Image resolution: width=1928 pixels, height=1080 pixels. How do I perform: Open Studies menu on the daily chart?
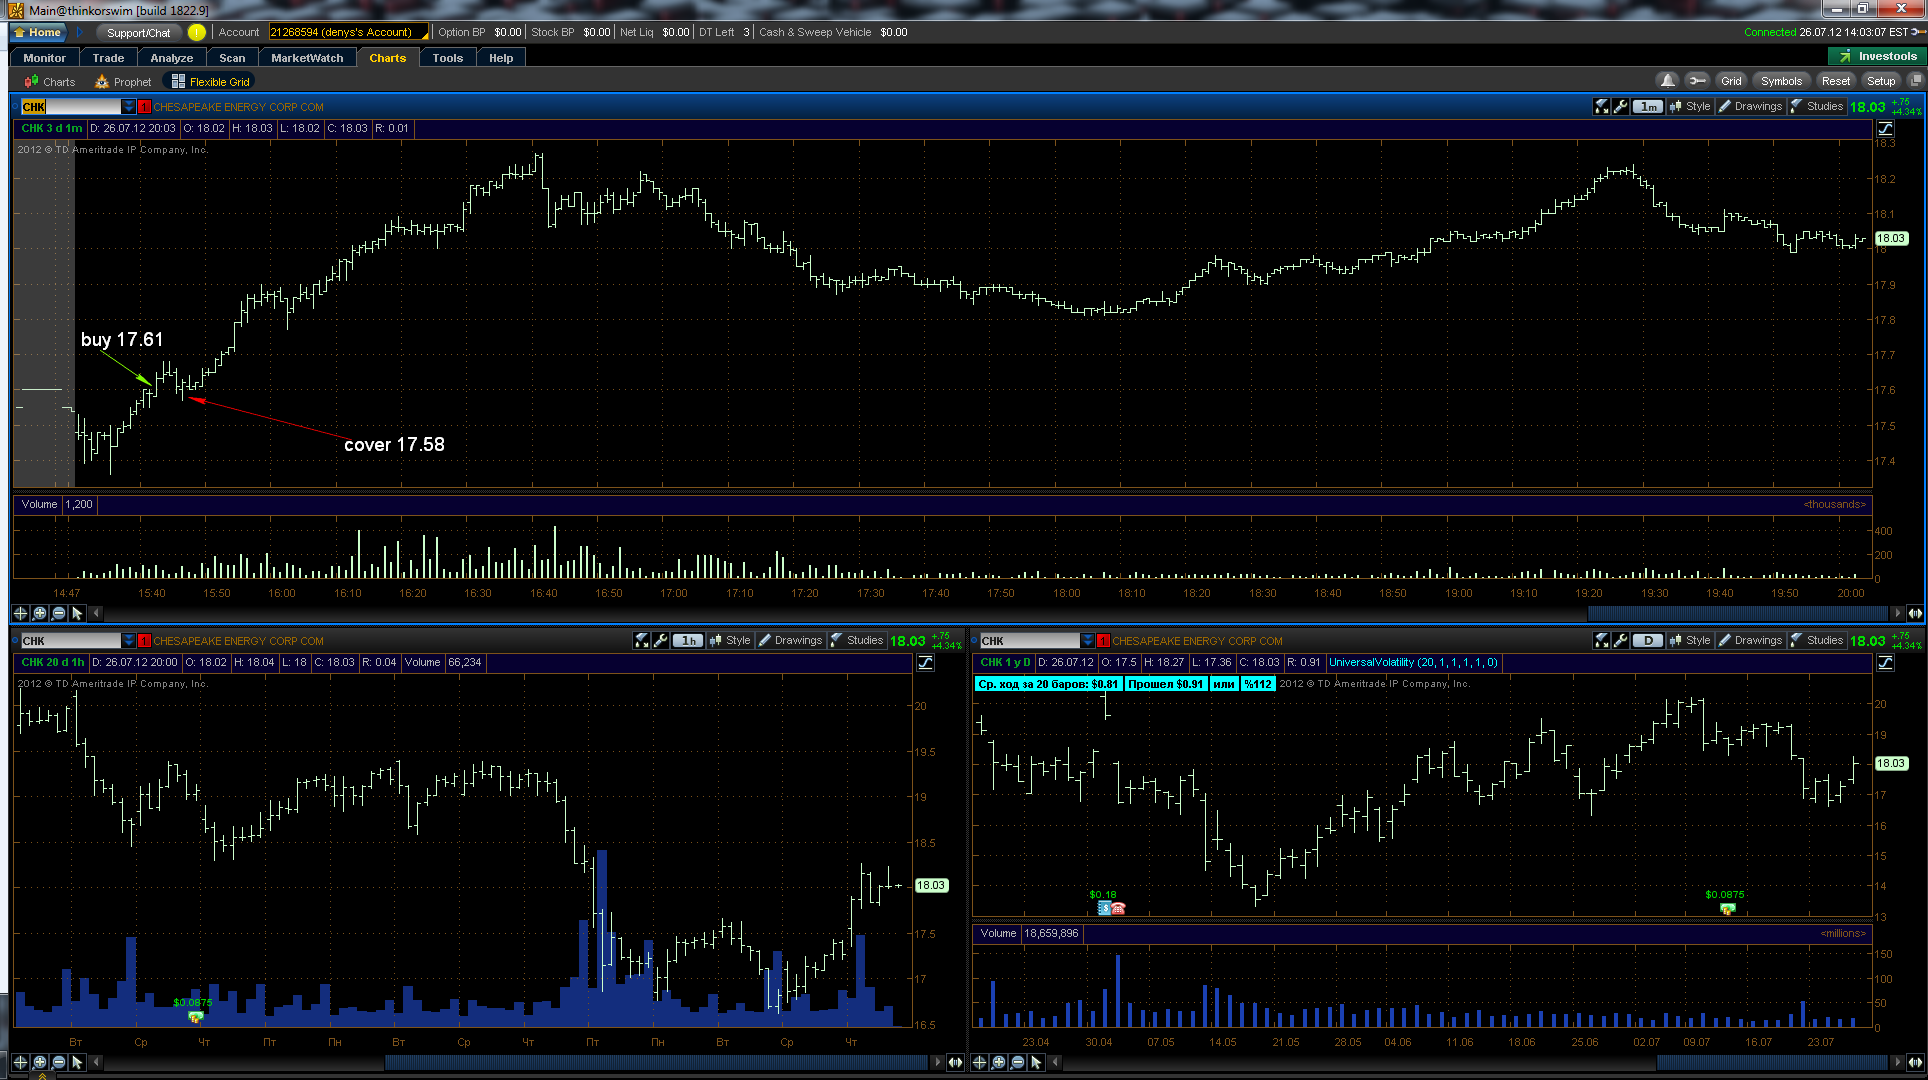click(1817, 640)
